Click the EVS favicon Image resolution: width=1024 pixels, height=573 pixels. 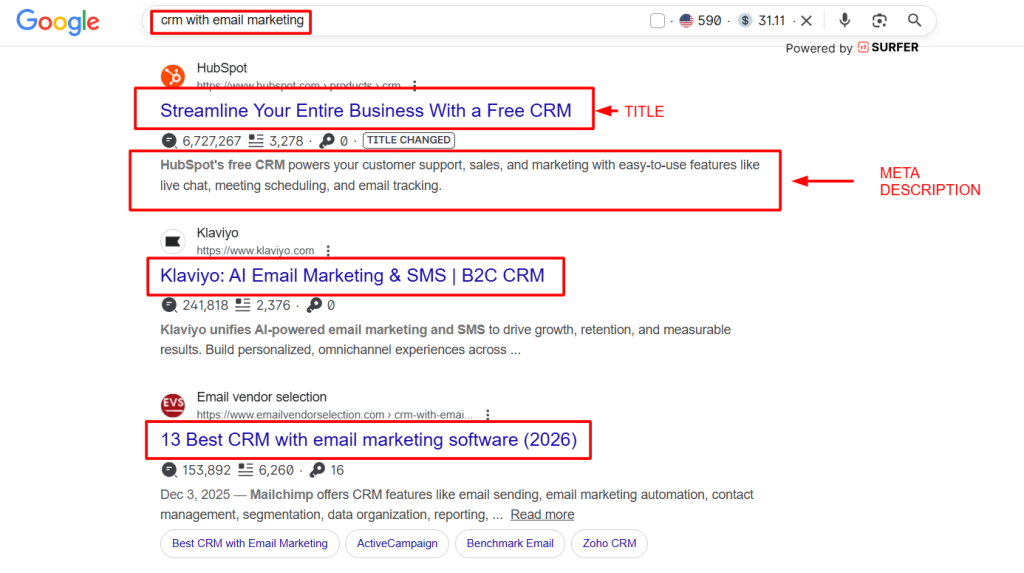pyautogui.click(x=173, y=406)
